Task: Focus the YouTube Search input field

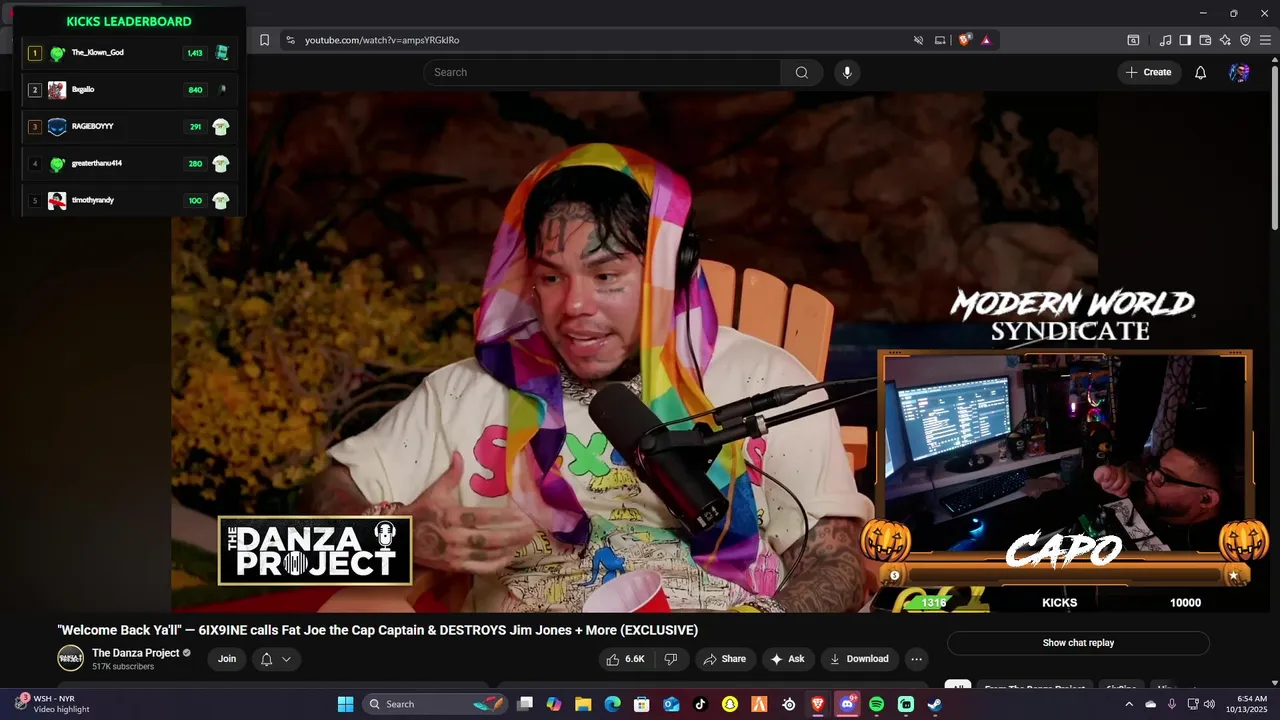Action: tap(602, 72)
